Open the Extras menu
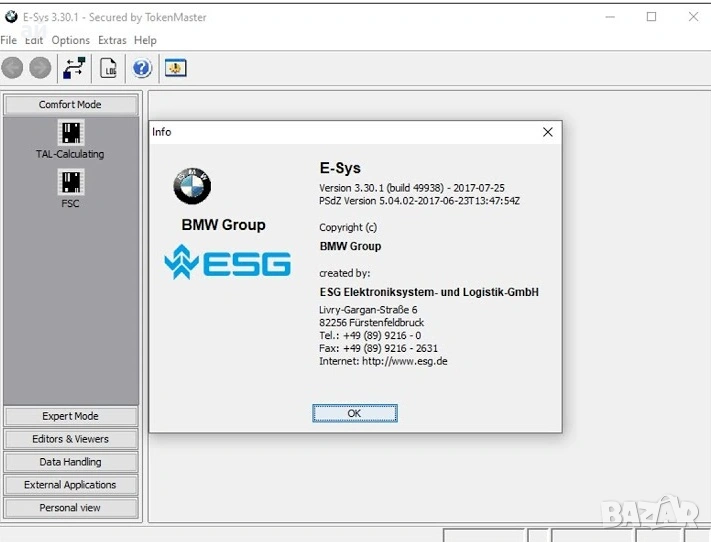 click(112, 40)
